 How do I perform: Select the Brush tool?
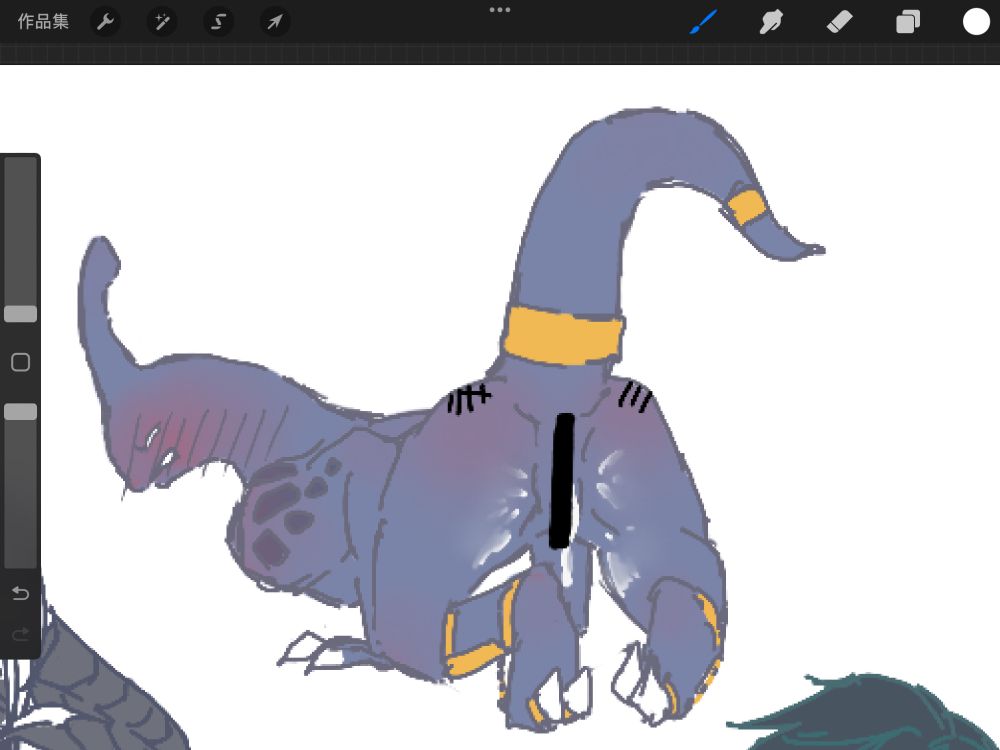coord(703,22)
